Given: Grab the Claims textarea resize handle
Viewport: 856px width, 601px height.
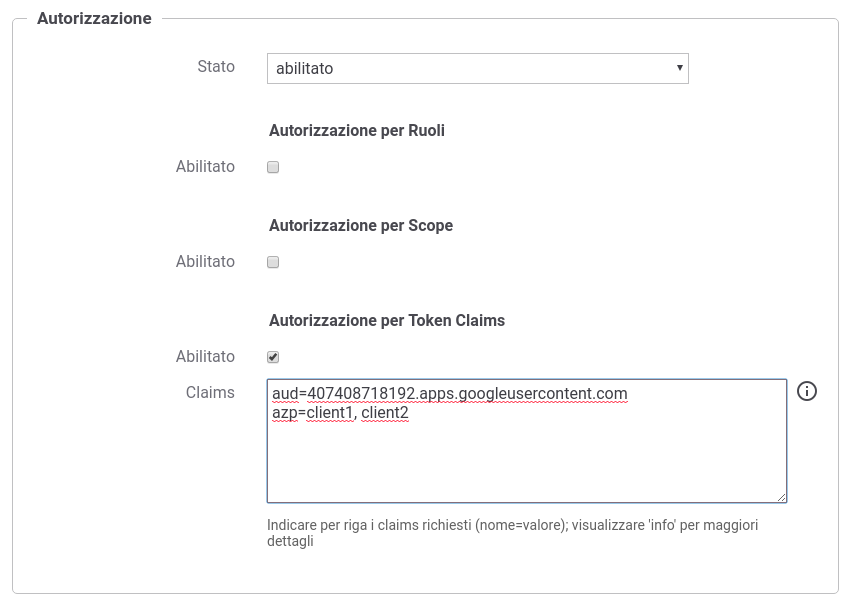Looking at the screenshot, I should pyautogui.click(x=782, y=497).
